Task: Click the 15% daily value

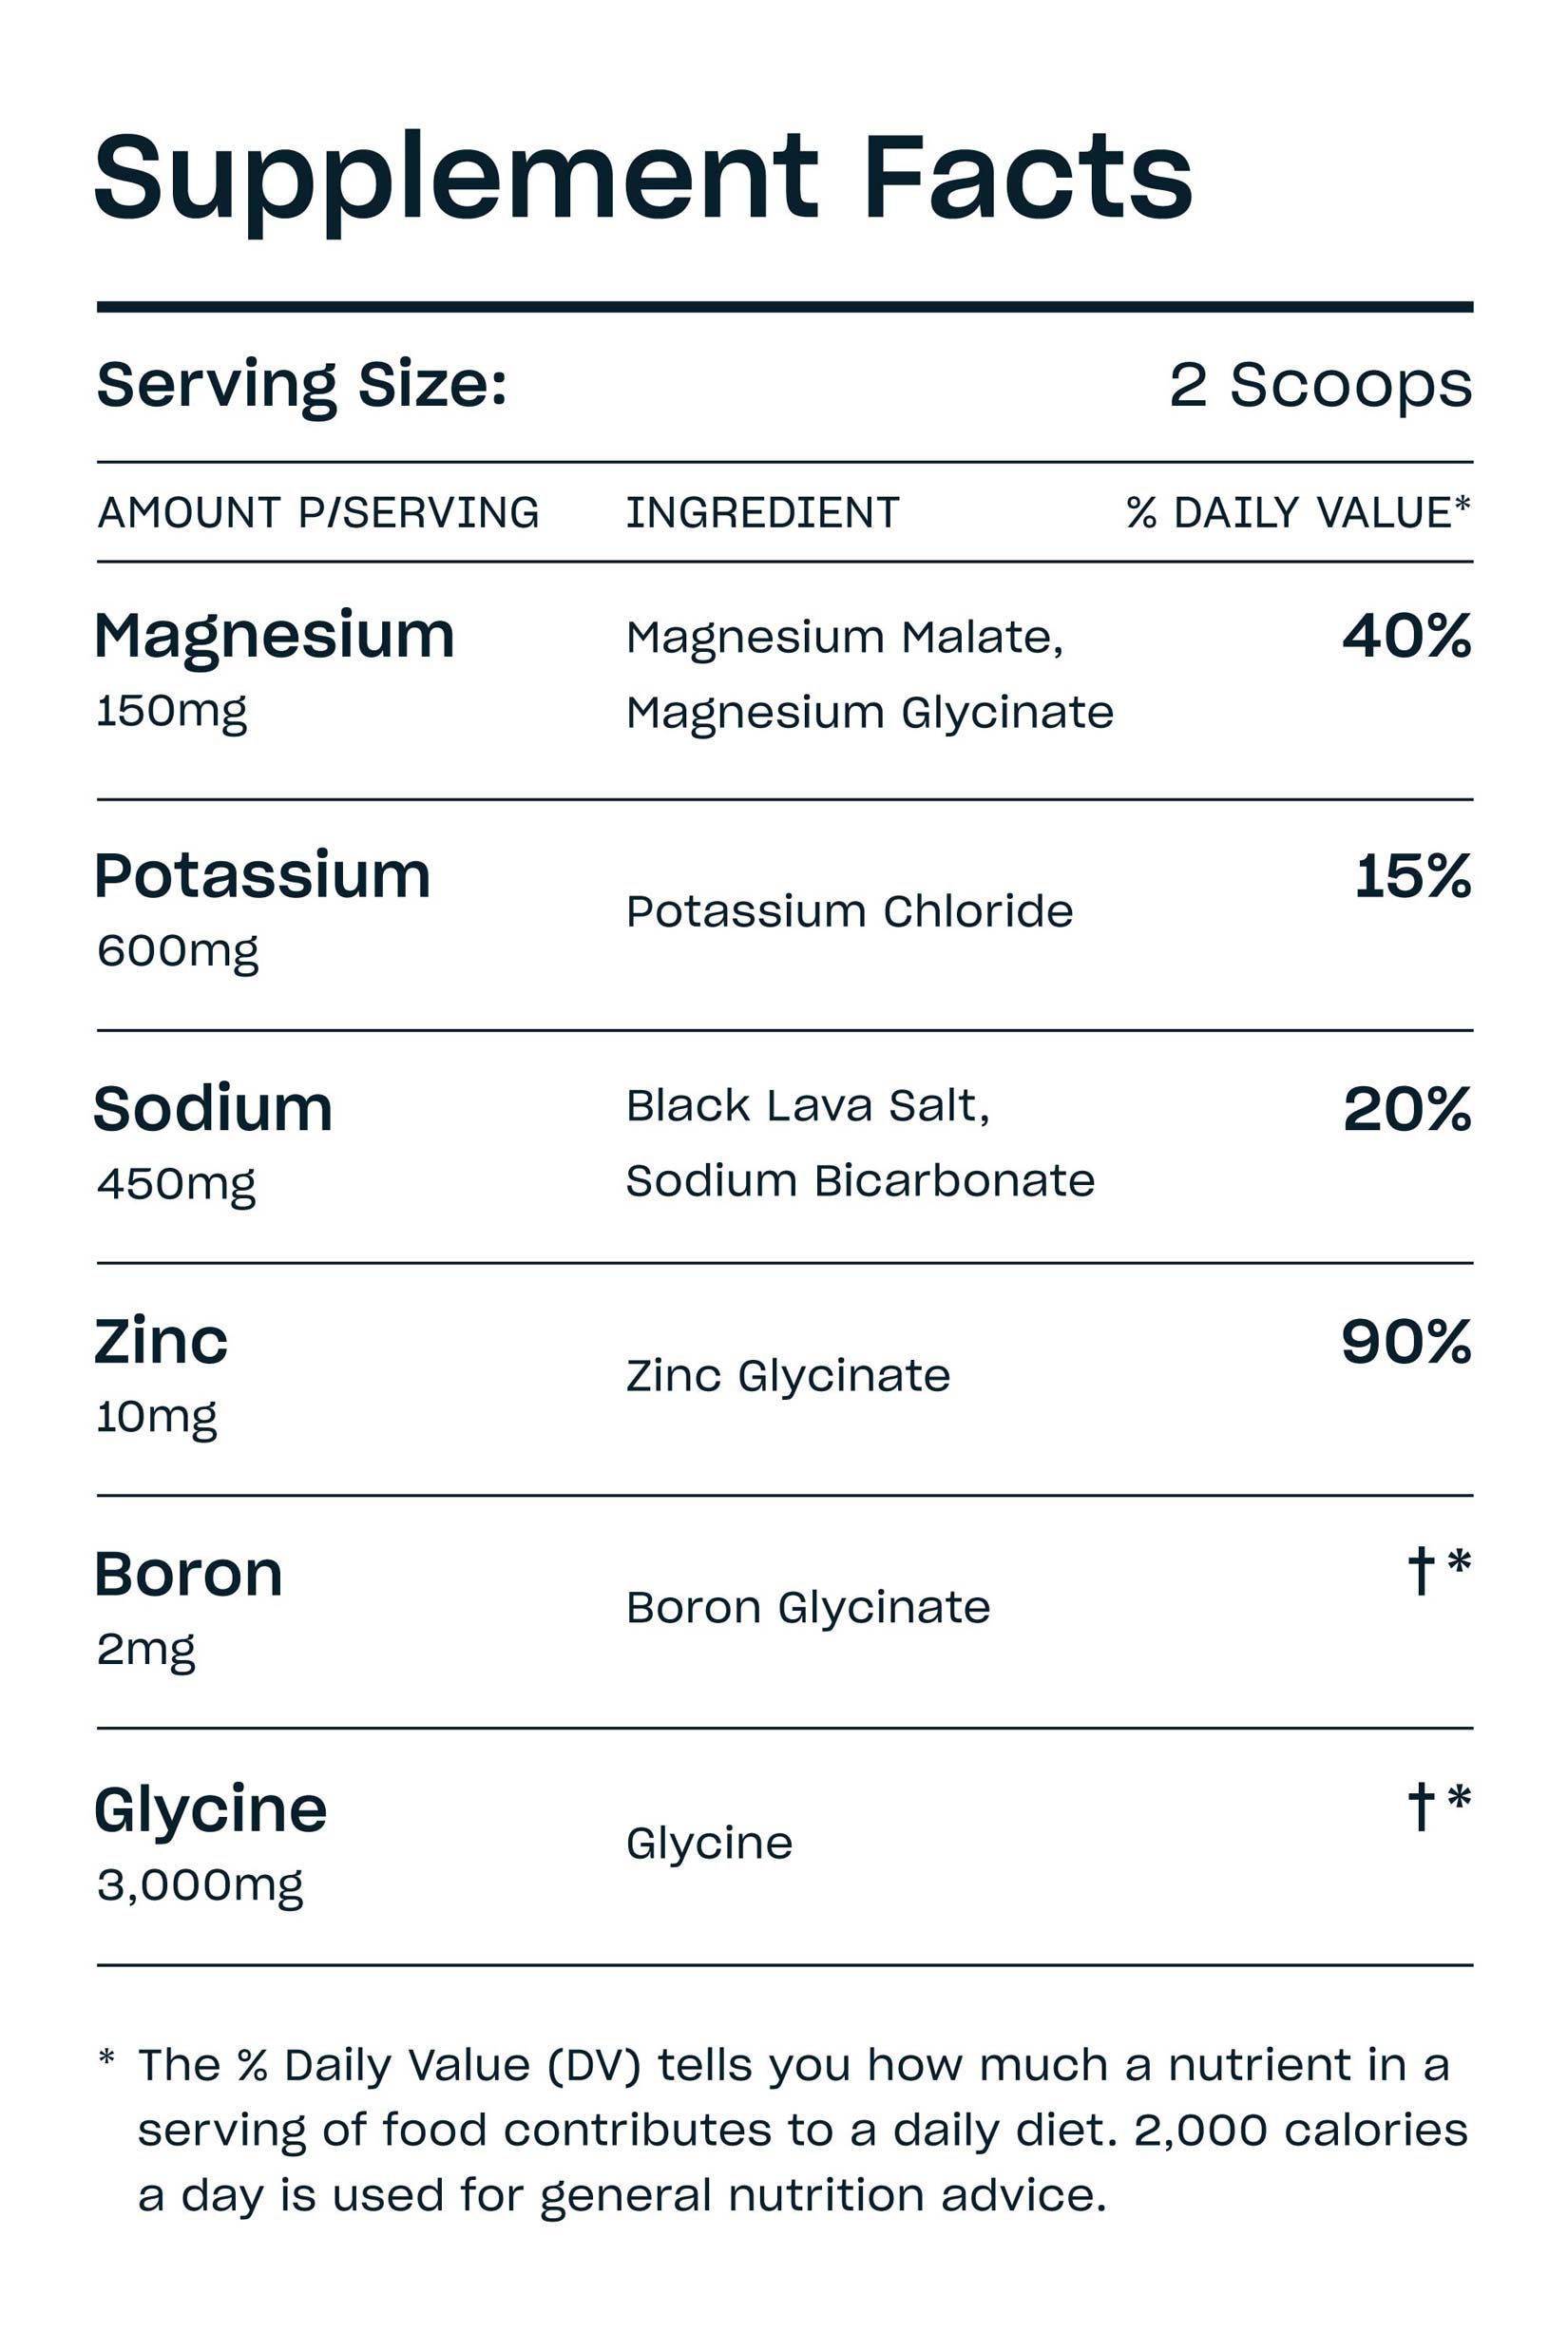Action: (1412, 876)
